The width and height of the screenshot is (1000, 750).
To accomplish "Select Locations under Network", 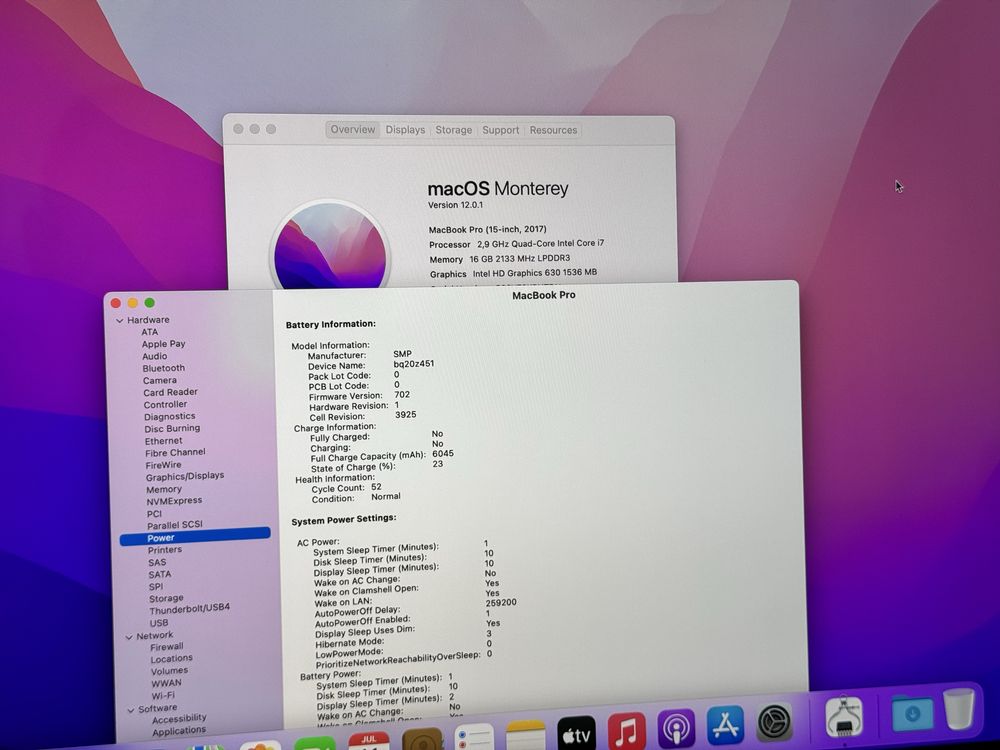I will point(172,659).
